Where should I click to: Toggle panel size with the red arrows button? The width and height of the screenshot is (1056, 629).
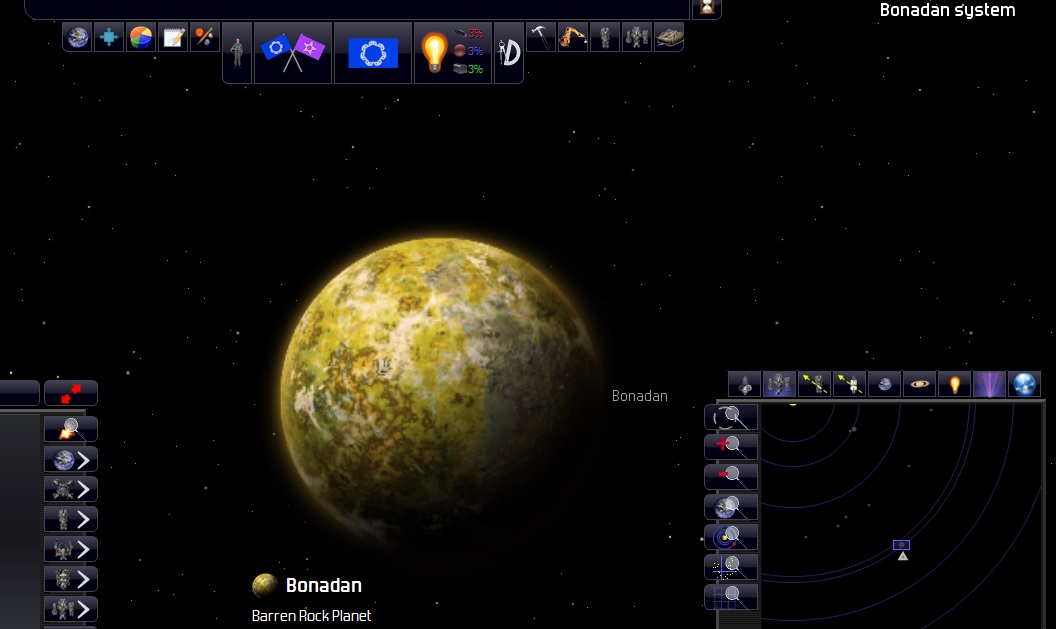coord(71,393)
